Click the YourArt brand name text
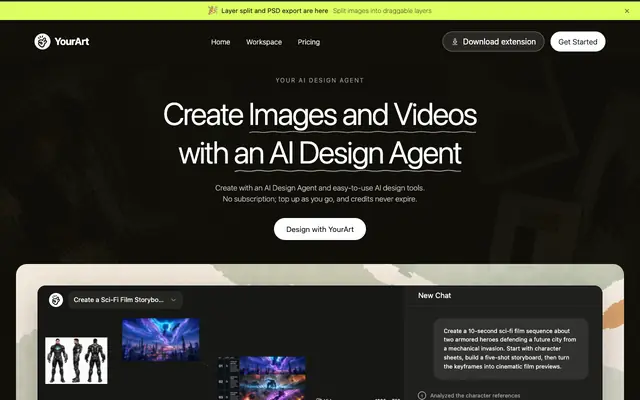The height and width of the screenshot is (400, 640). [x=72, y=42]
